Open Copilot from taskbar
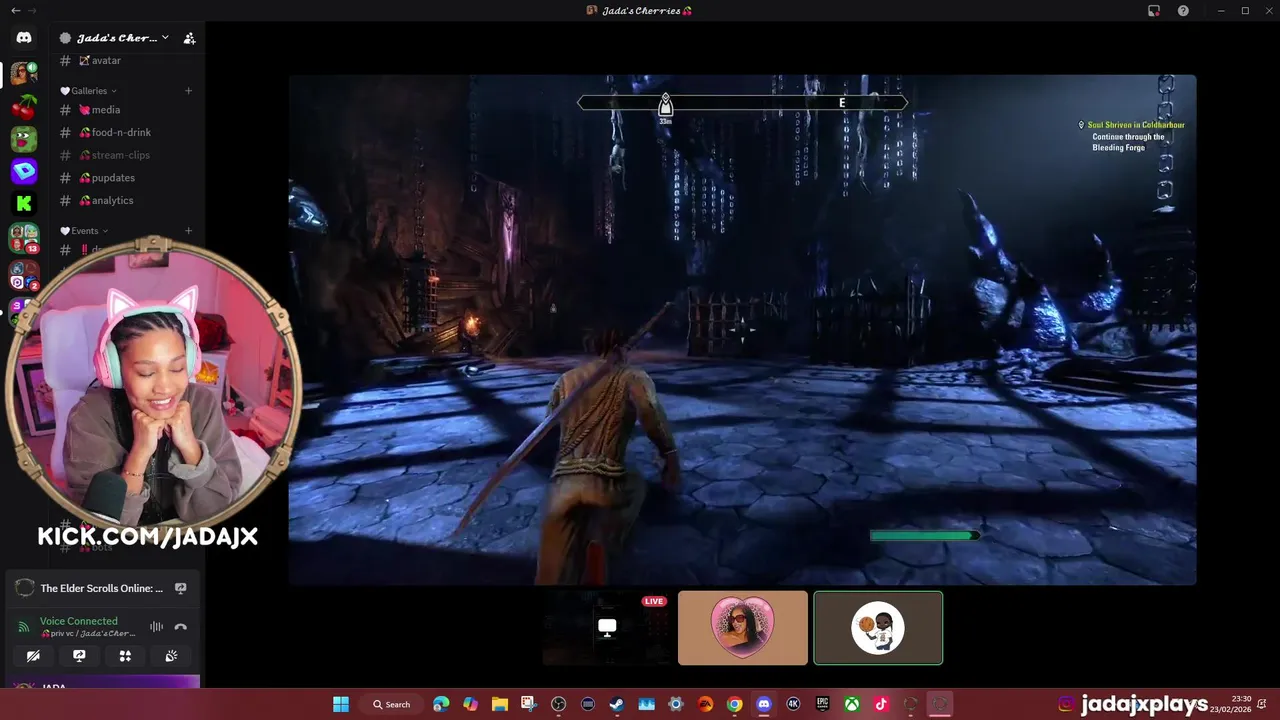The image size is (1280, 720). pos(470,704)
